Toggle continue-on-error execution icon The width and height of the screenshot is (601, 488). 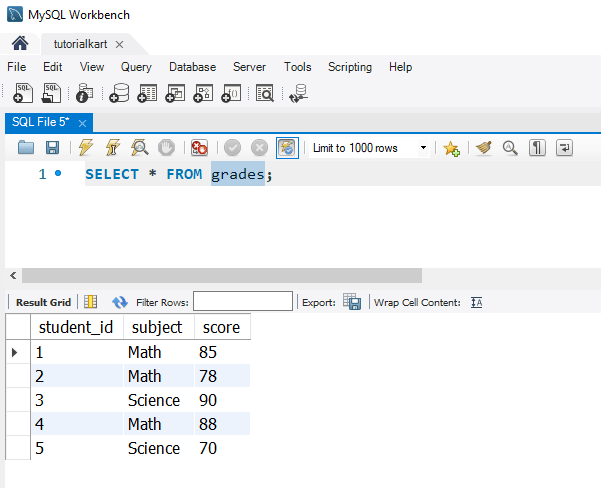[x=199, y=148]
